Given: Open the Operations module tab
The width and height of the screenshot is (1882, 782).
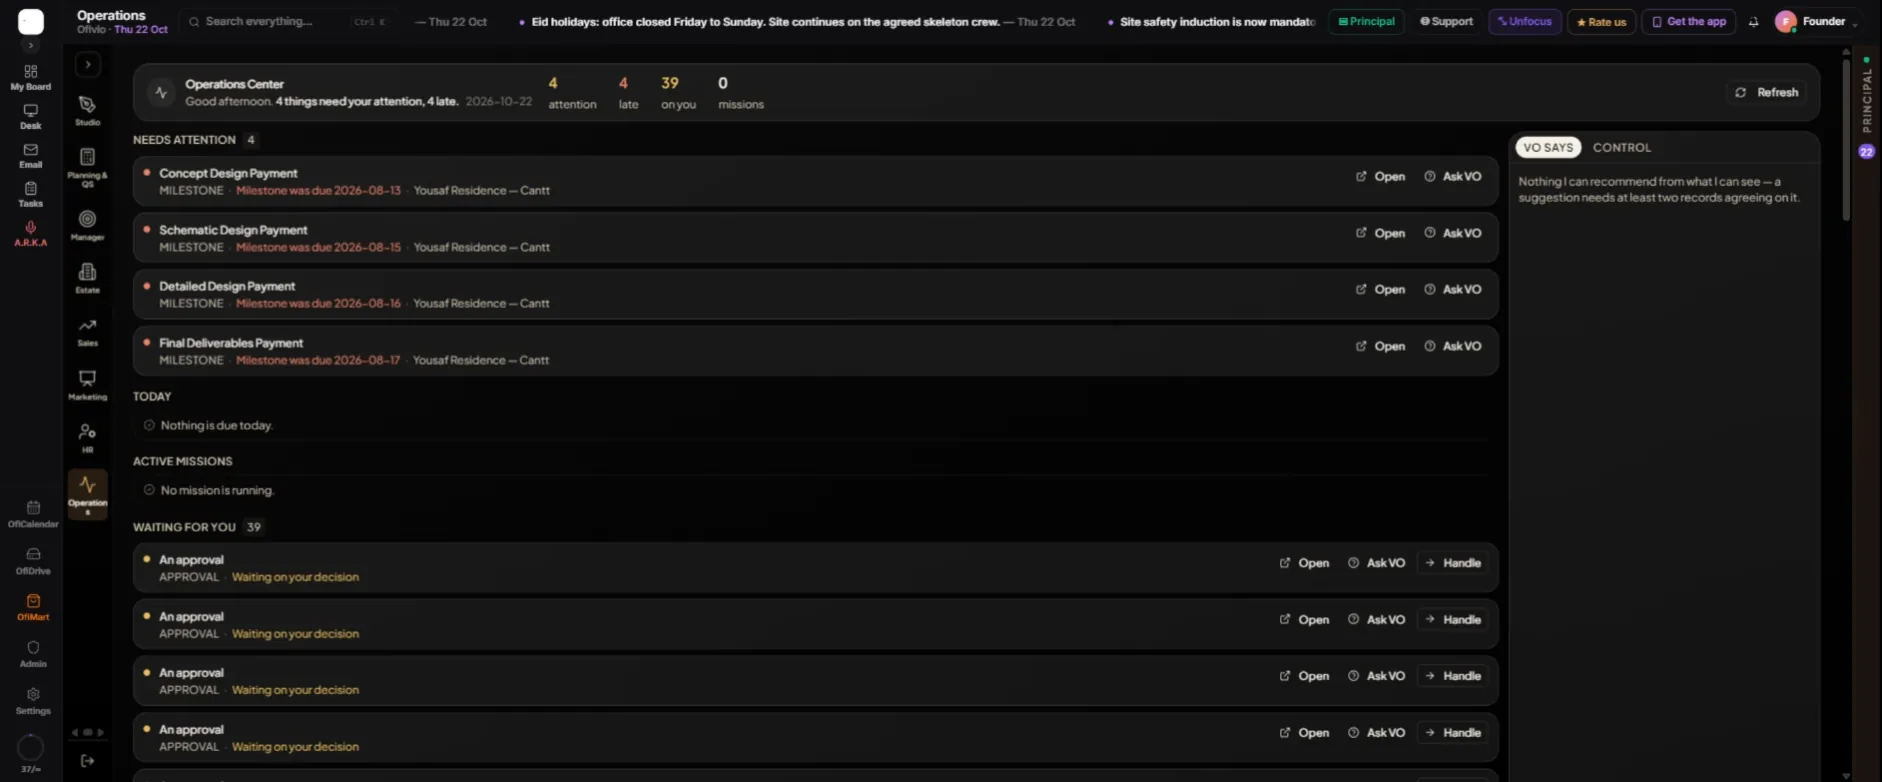Looking at the screenshot, I should point(88,494).
